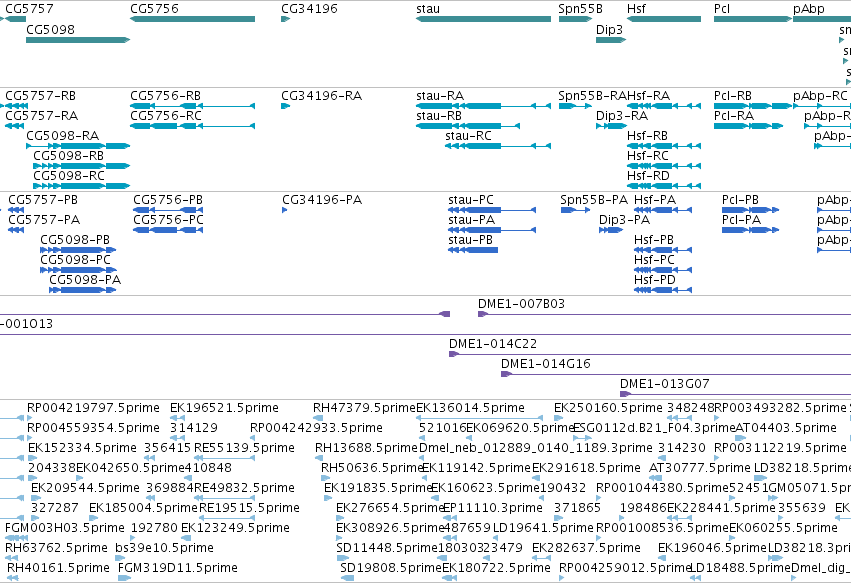Click the Hsf gene bar
Screen dimensions: 851x583
click(x=664, y=19)
